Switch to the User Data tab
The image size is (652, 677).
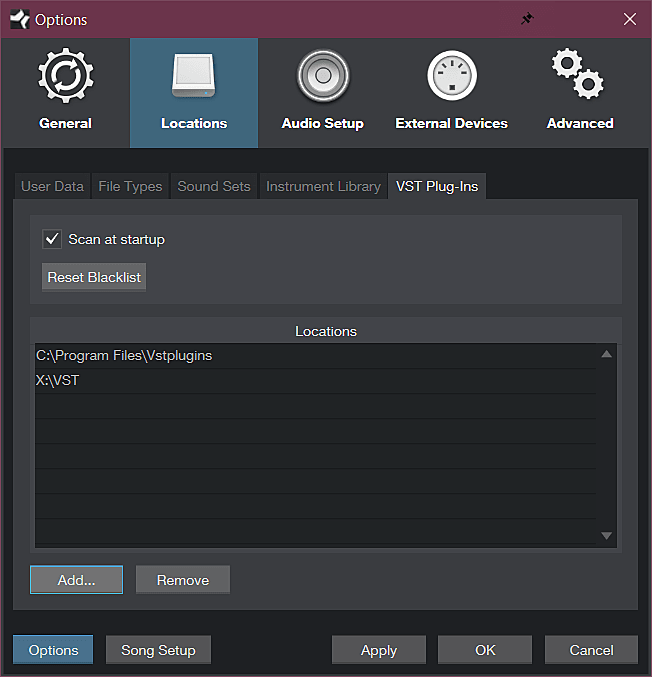tap(52, 186)
